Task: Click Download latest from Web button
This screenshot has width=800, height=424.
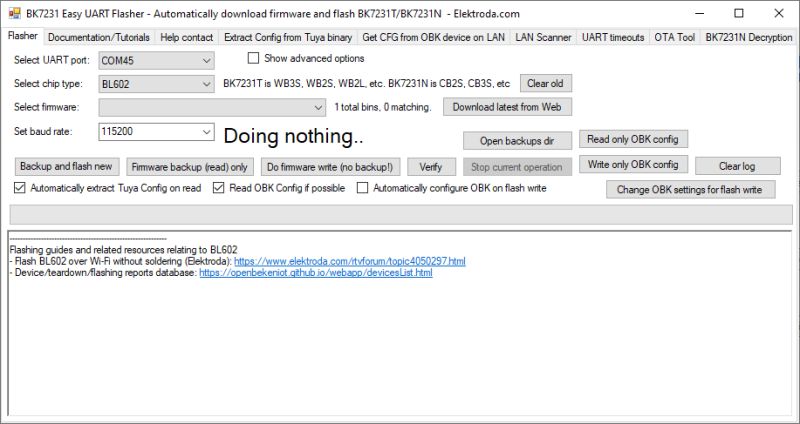Action: coord(507,107)
